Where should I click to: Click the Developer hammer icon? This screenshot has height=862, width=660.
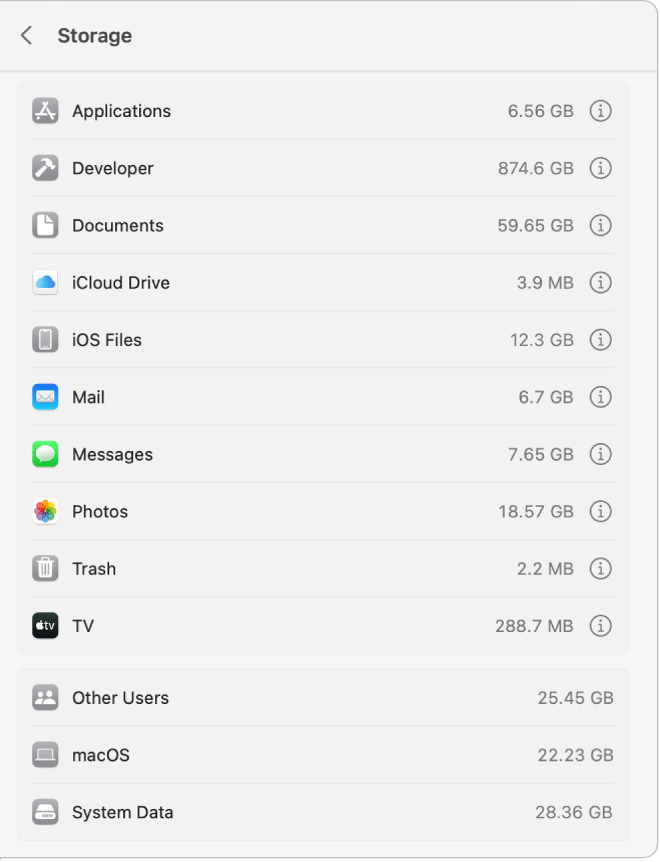point(44,168)
